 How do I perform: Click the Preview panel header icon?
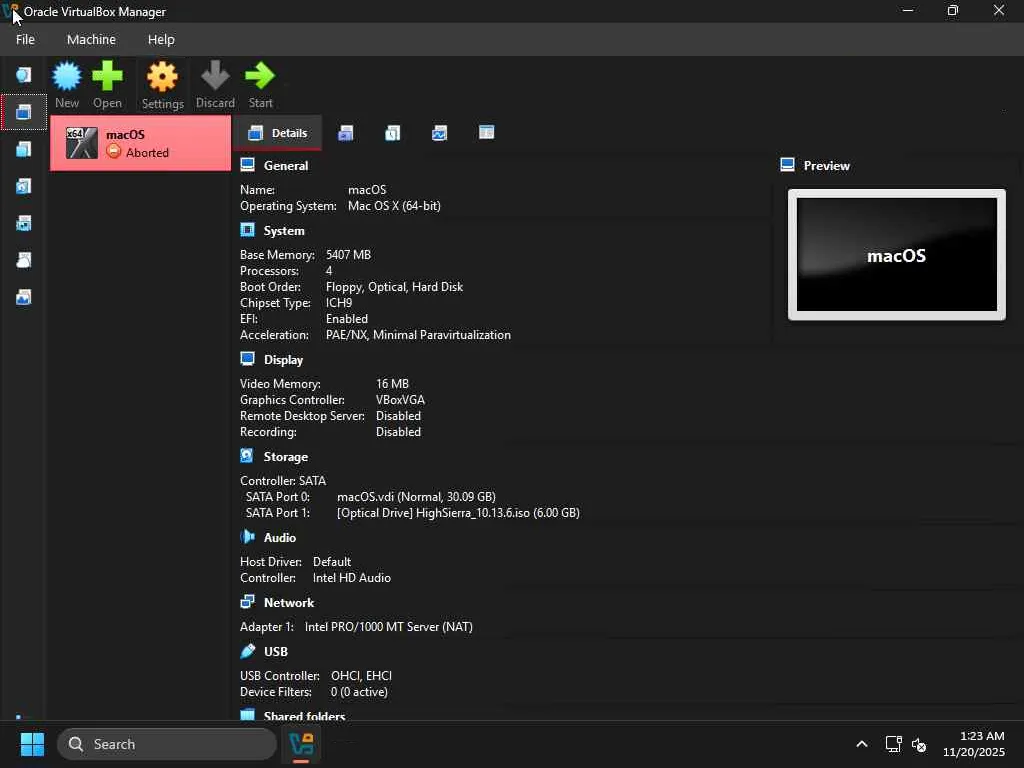(x=788, y=165)
